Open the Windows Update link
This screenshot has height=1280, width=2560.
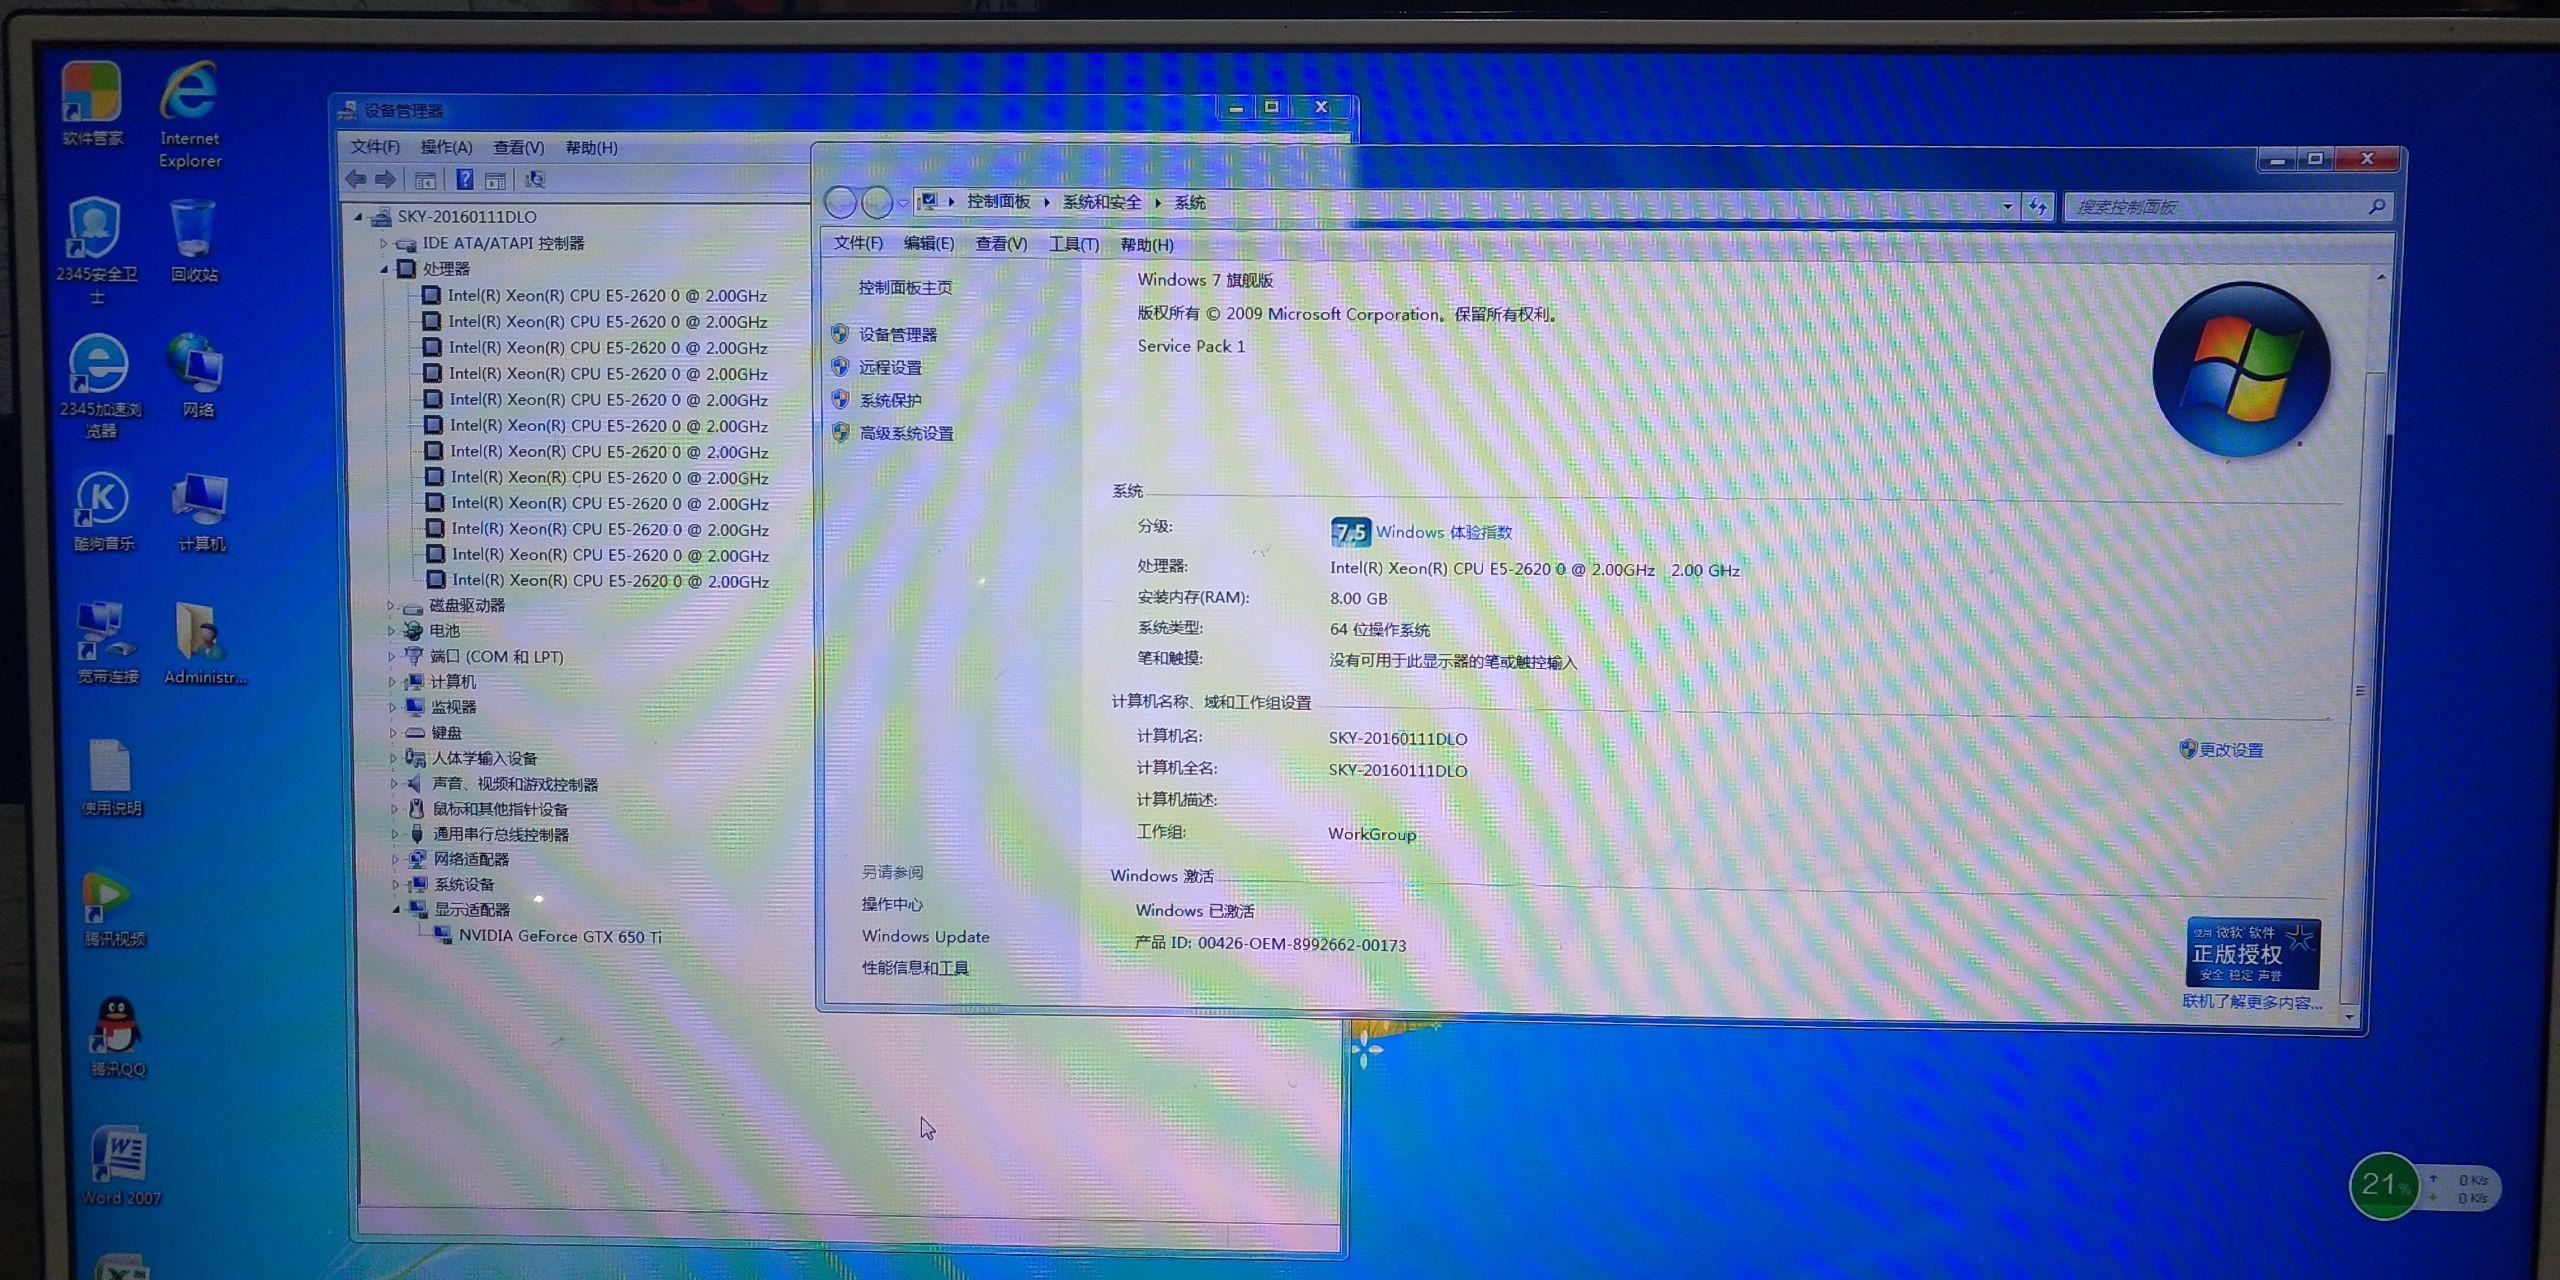click(x=925, y=937)
